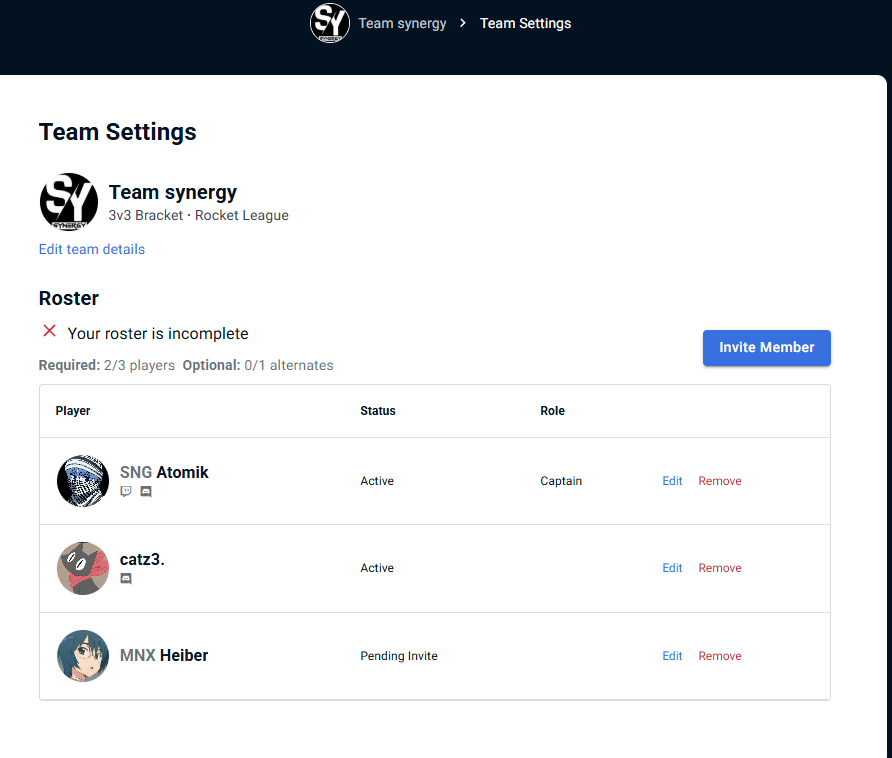Click SNG Atomik's Active status

pos(377,481)
